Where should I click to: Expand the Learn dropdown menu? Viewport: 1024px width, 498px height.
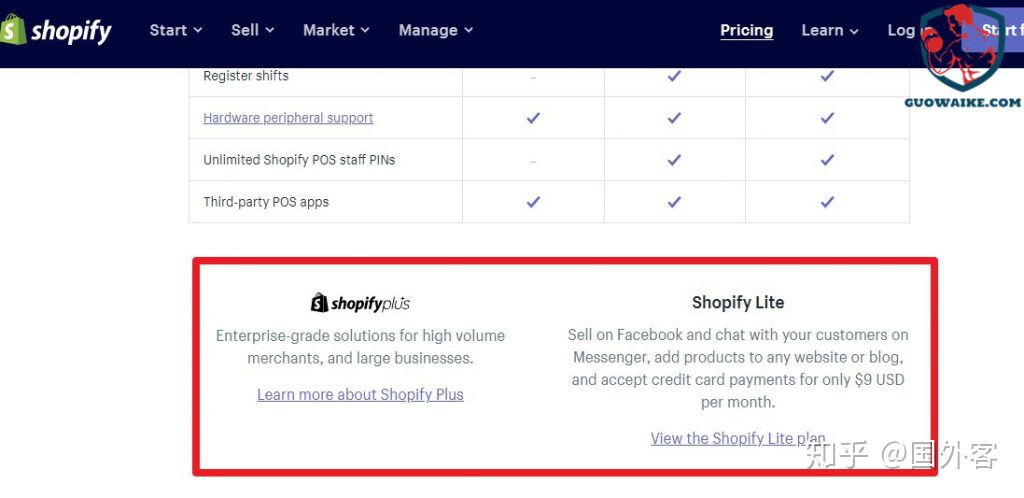(829, 30)
